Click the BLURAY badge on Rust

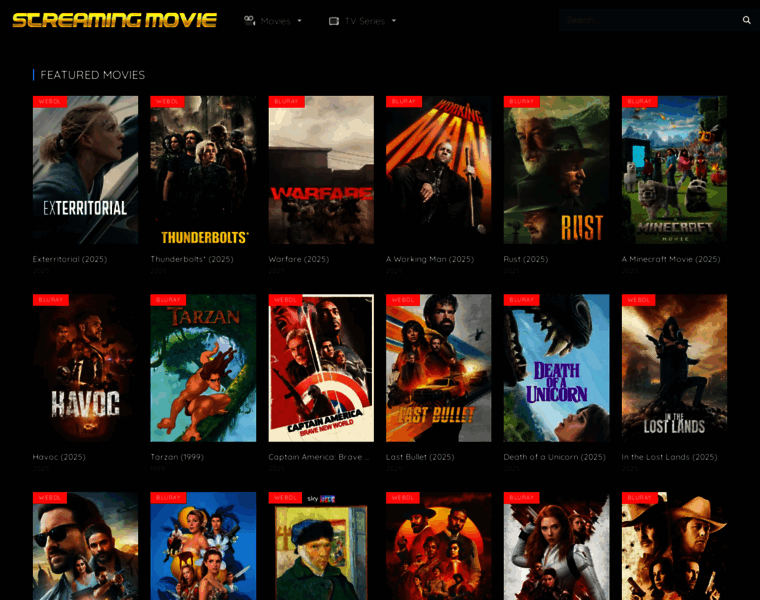522,101
